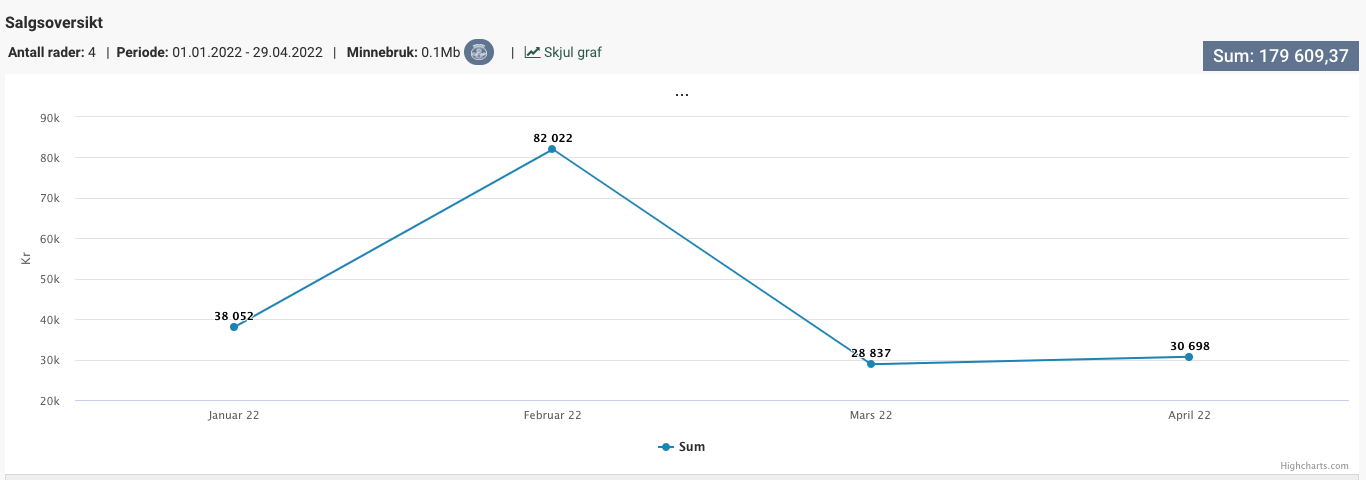Click the April 22 axis label

(x=1190, y=415)
